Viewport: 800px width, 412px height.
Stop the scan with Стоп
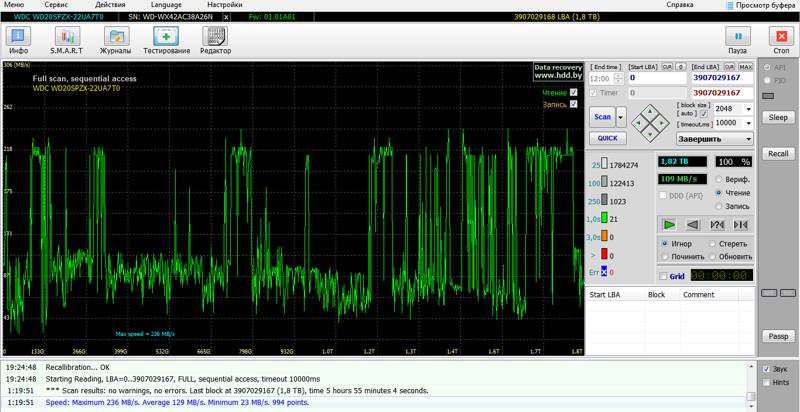click(x=781, y=40)
